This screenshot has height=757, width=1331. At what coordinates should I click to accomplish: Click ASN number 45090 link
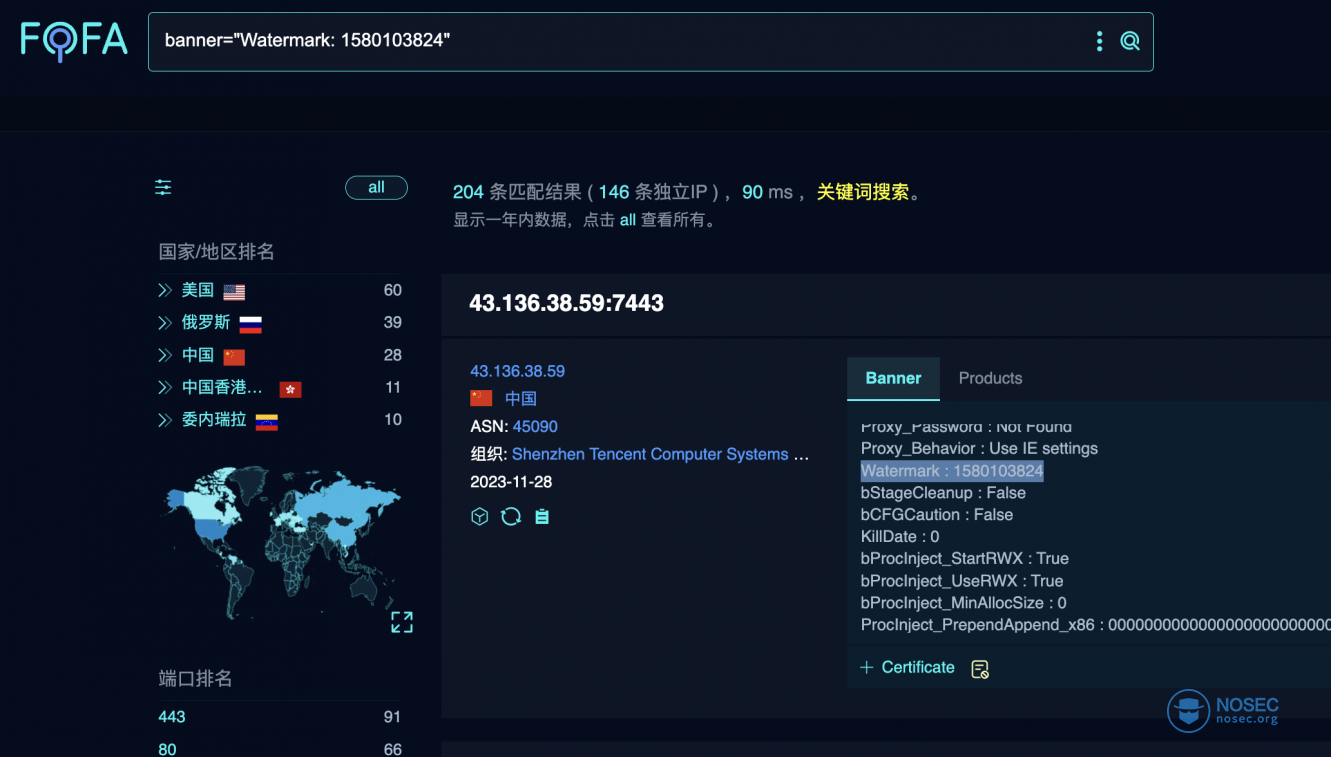point(535,426)
